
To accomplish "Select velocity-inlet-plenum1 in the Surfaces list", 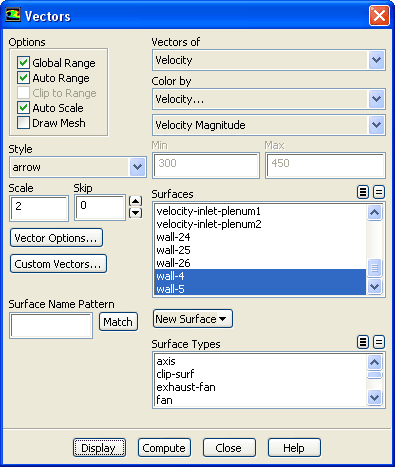I will tap(260, 211).
